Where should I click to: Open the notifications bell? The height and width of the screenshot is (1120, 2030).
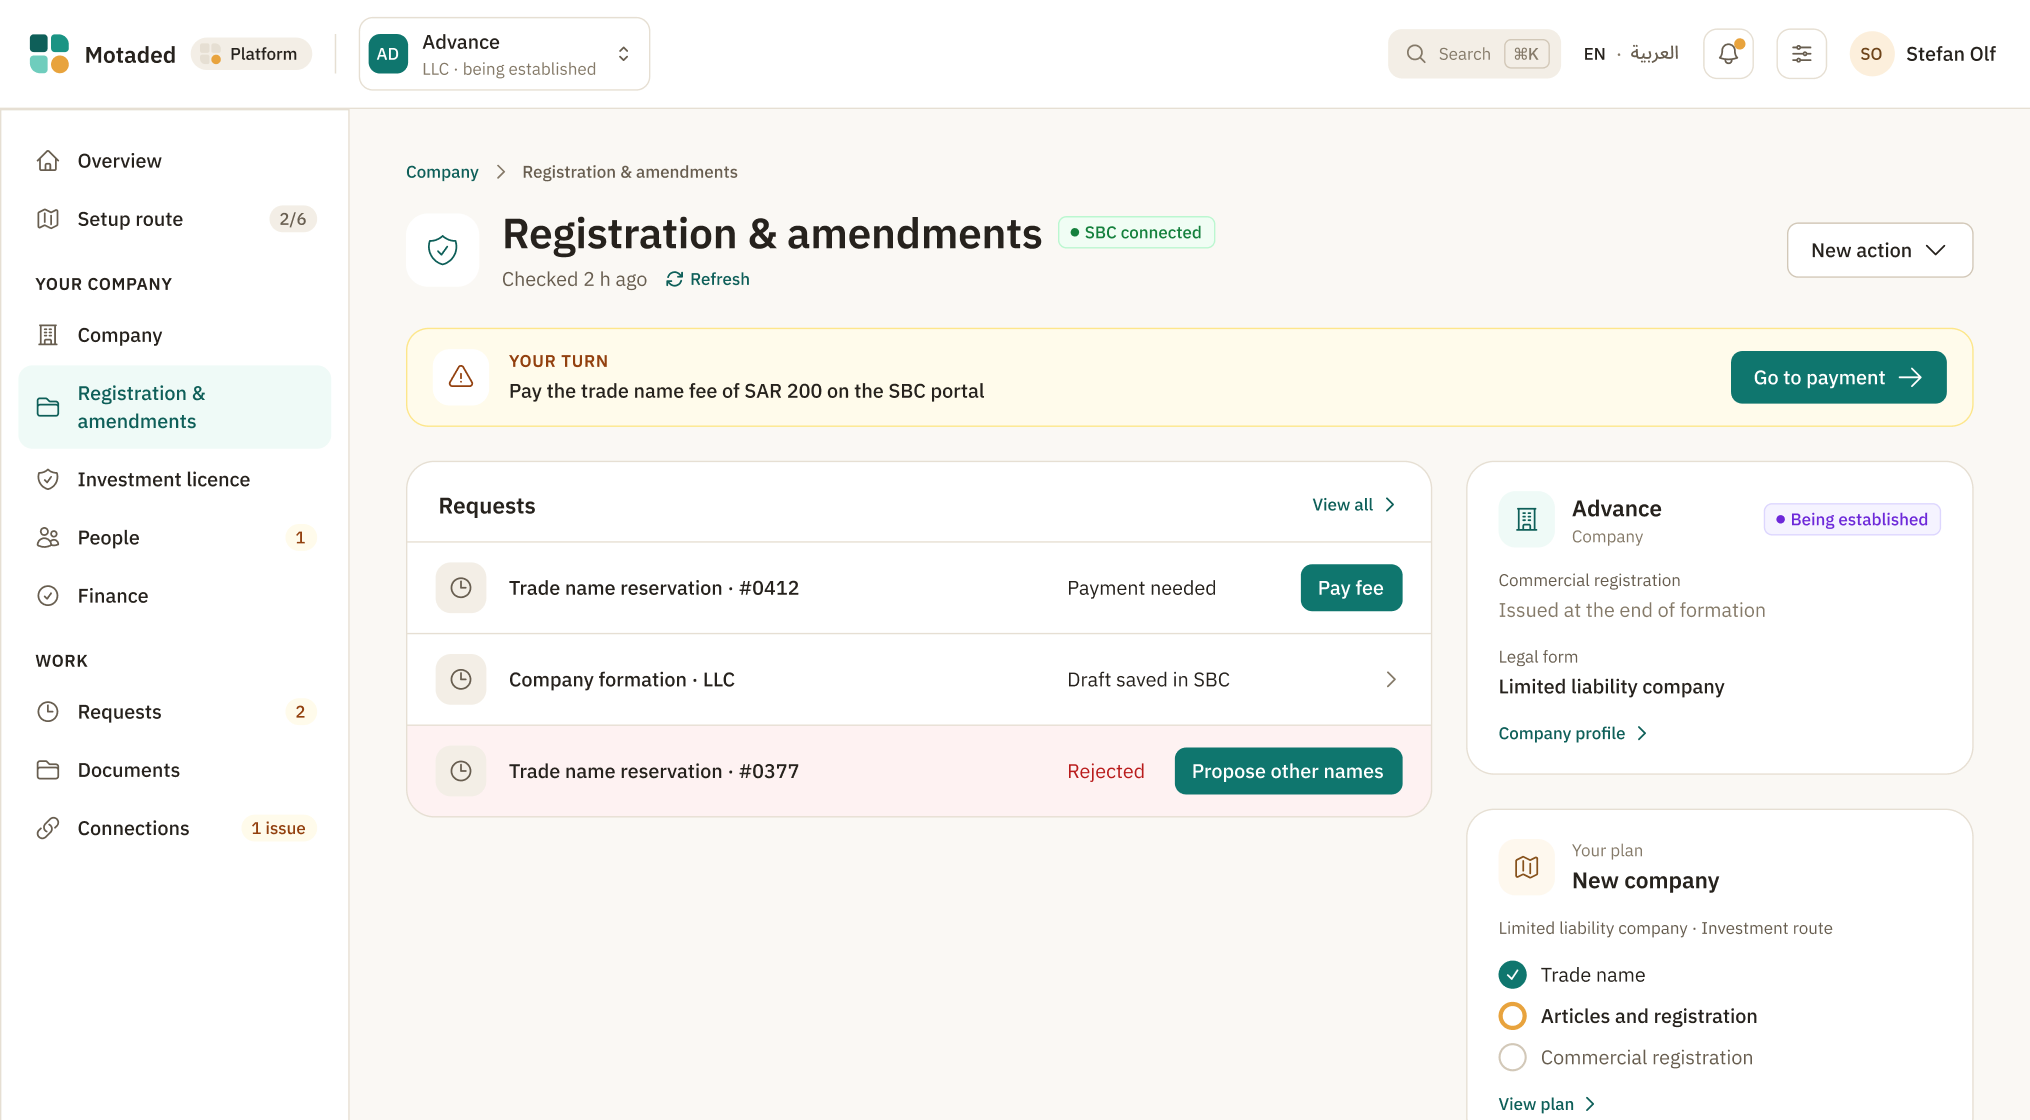[1728, 54]
